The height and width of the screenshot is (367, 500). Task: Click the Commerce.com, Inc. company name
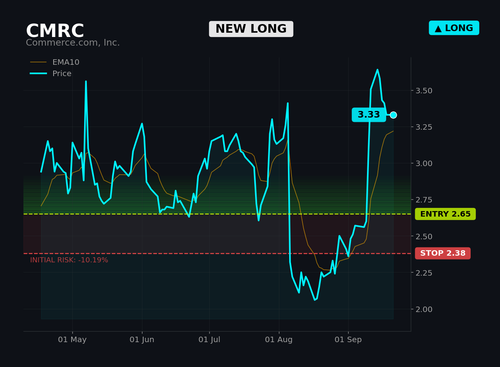tap(73, 43)
